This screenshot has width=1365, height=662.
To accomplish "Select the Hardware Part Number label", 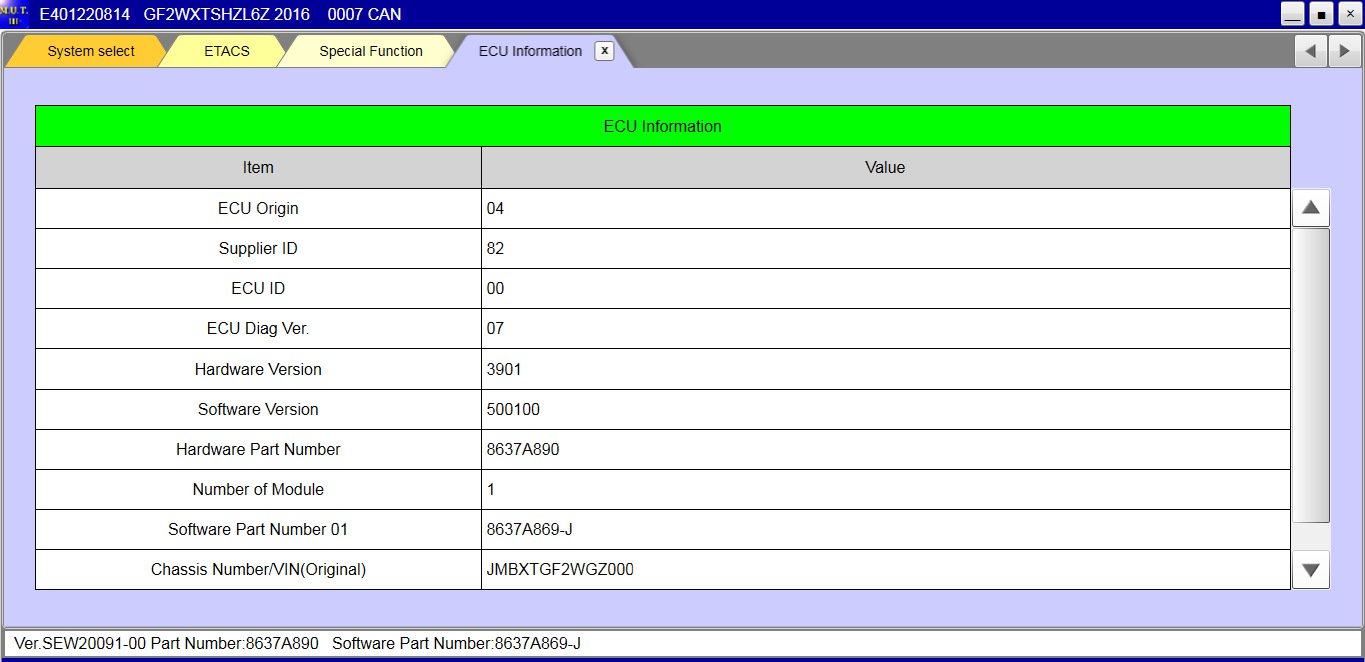I will coord(258,449).
